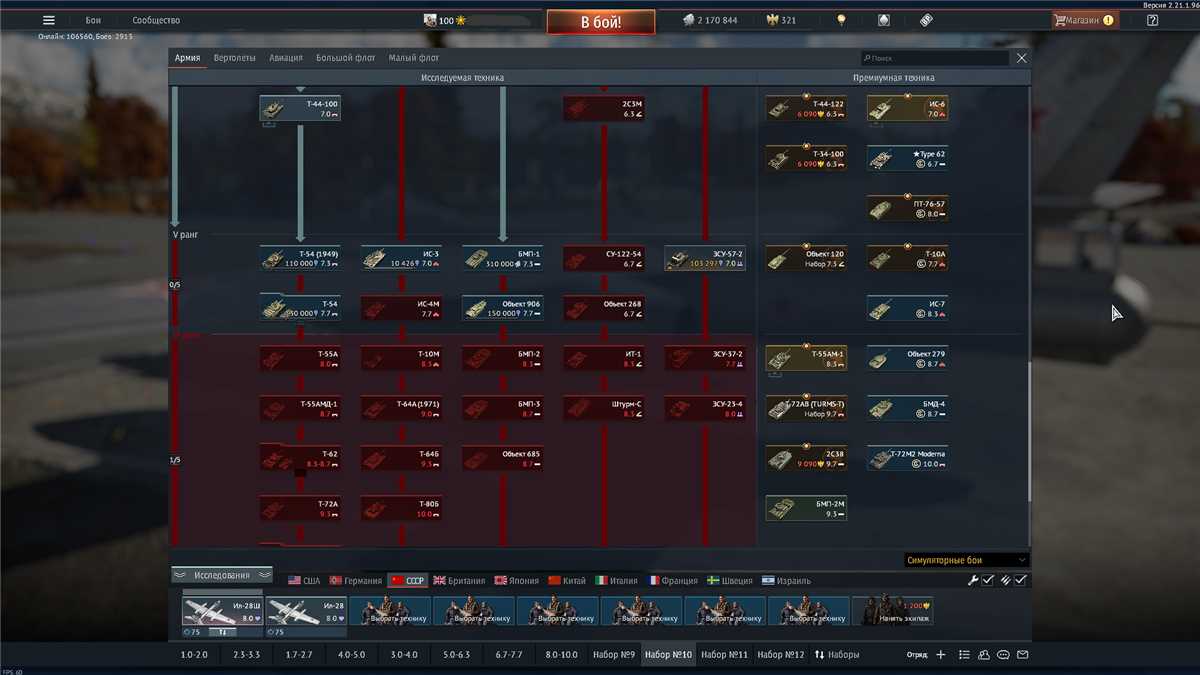Open the main hamburger menu
Screen dimensions: 1200x675
point(49,20)
